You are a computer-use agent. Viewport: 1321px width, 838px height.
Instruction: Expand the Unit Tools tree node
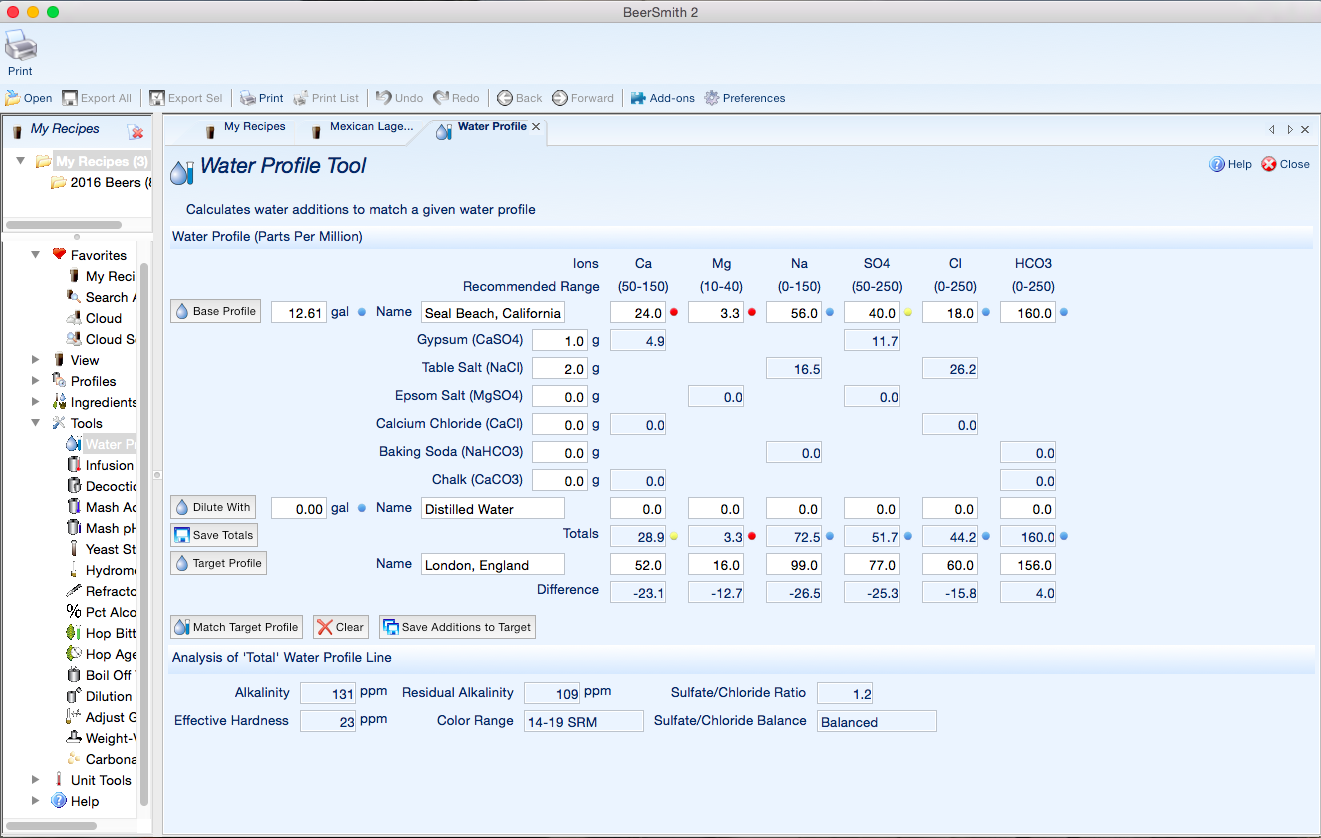[x=36, y=780]
